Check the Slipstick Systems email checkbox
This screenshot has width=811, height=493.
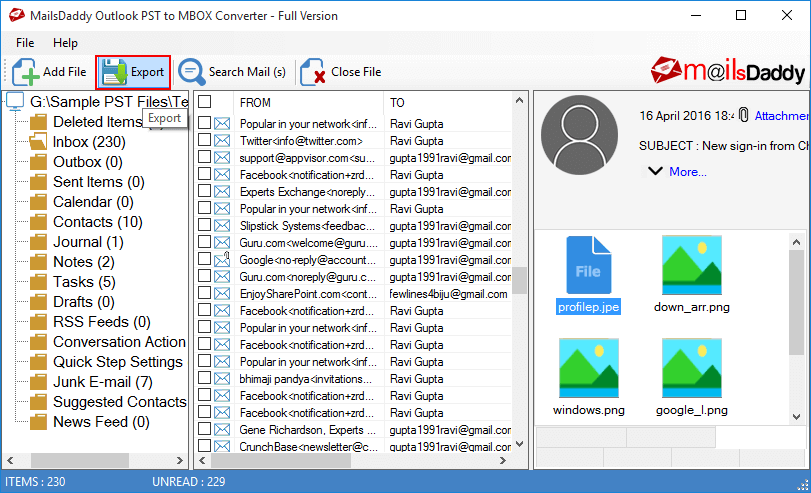(204, 225)
